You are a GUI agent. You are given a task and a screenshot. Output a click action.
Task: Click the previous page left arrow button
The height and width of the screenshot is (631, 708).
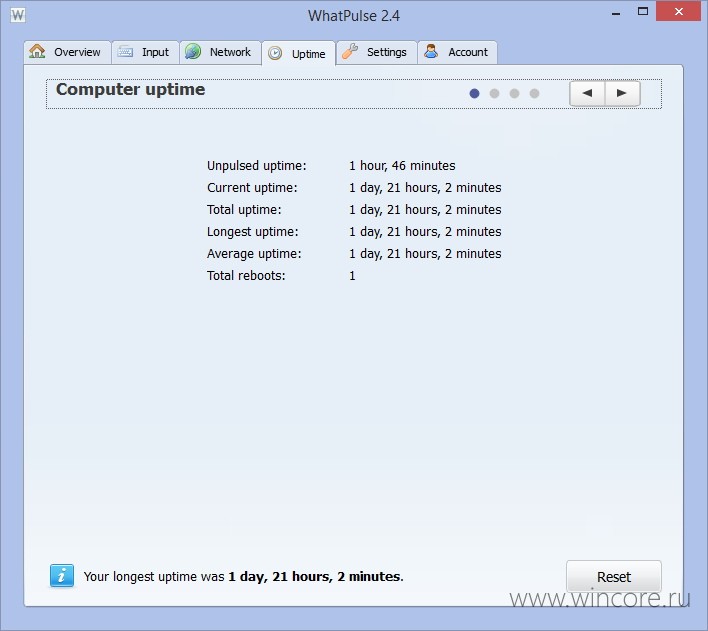tap(587, 93)
